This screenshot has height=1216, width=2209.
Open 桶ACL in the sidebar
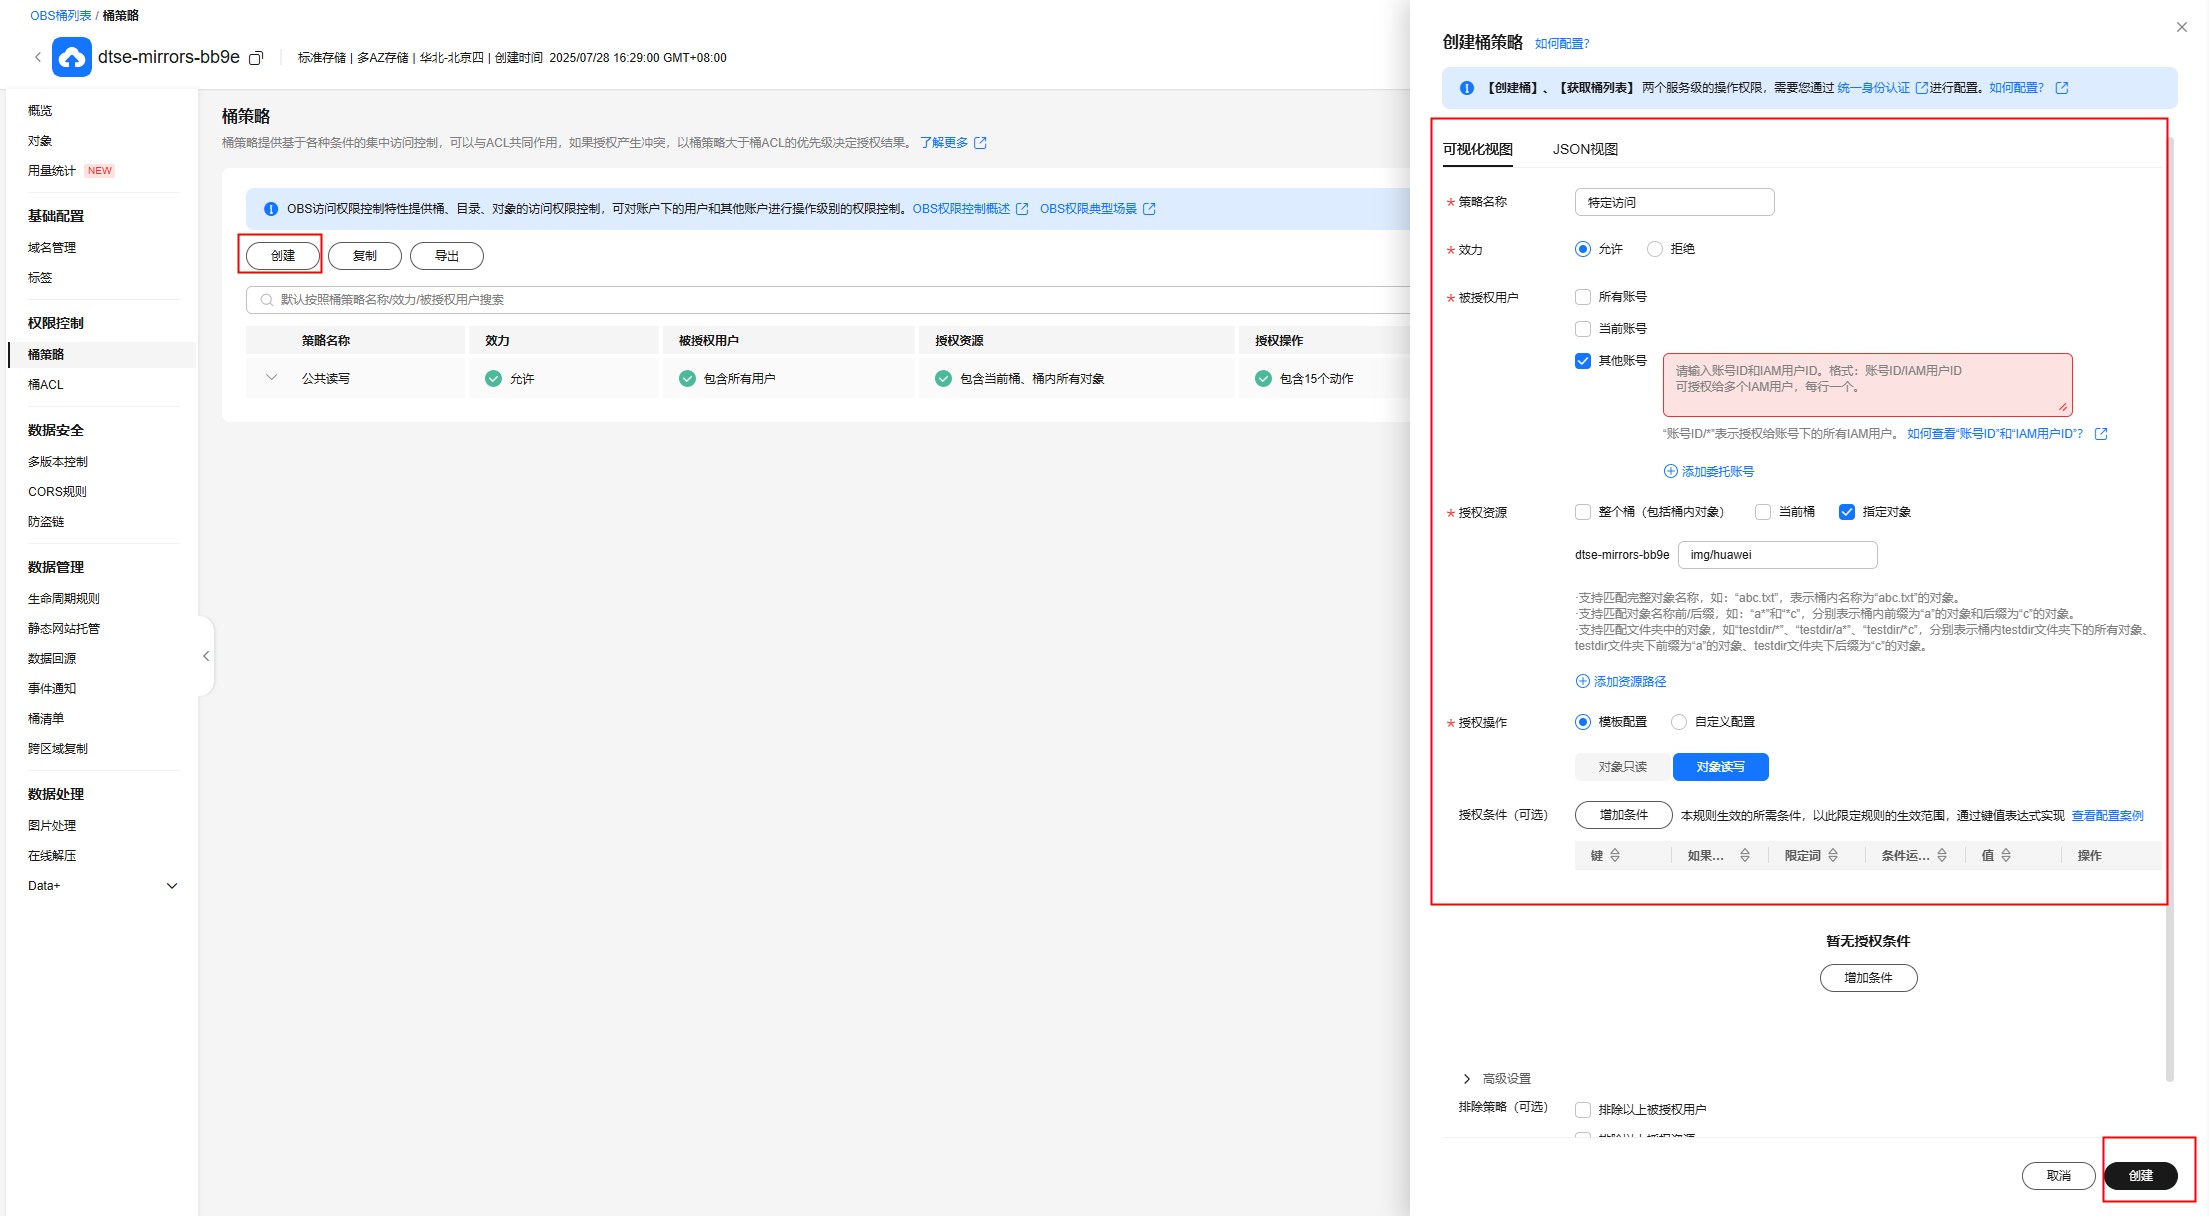click(x=46, y=384)
